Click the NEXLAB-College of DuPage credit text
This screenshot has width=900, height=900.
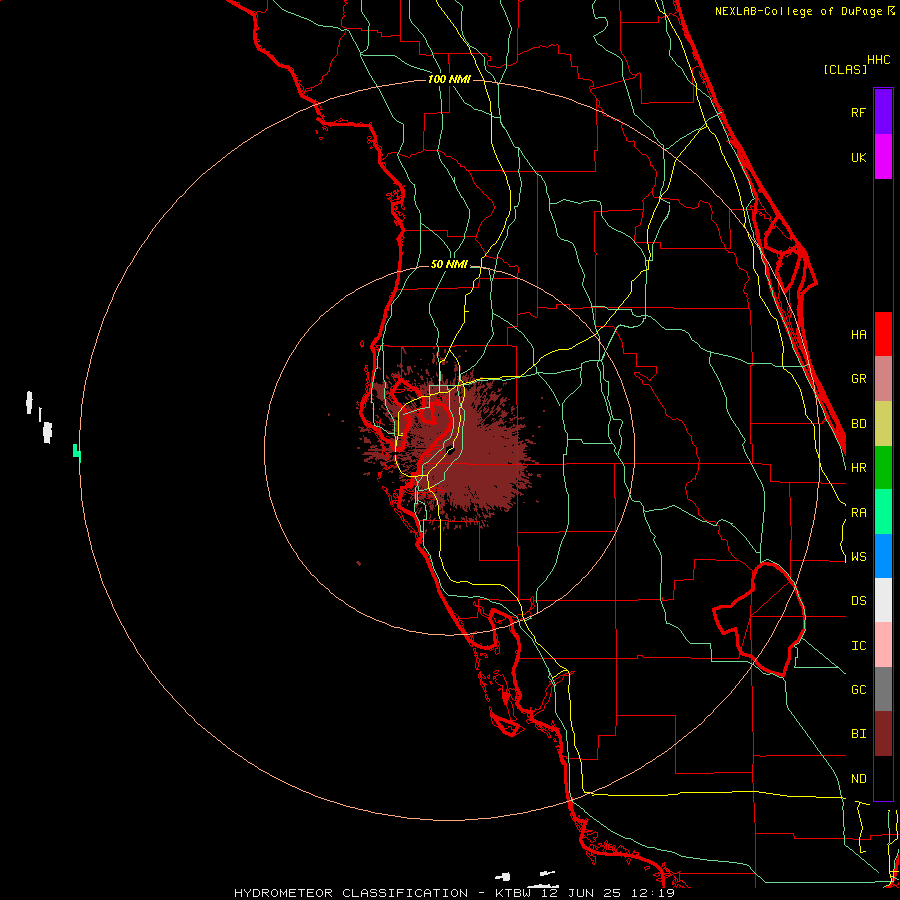pos(798,11)
